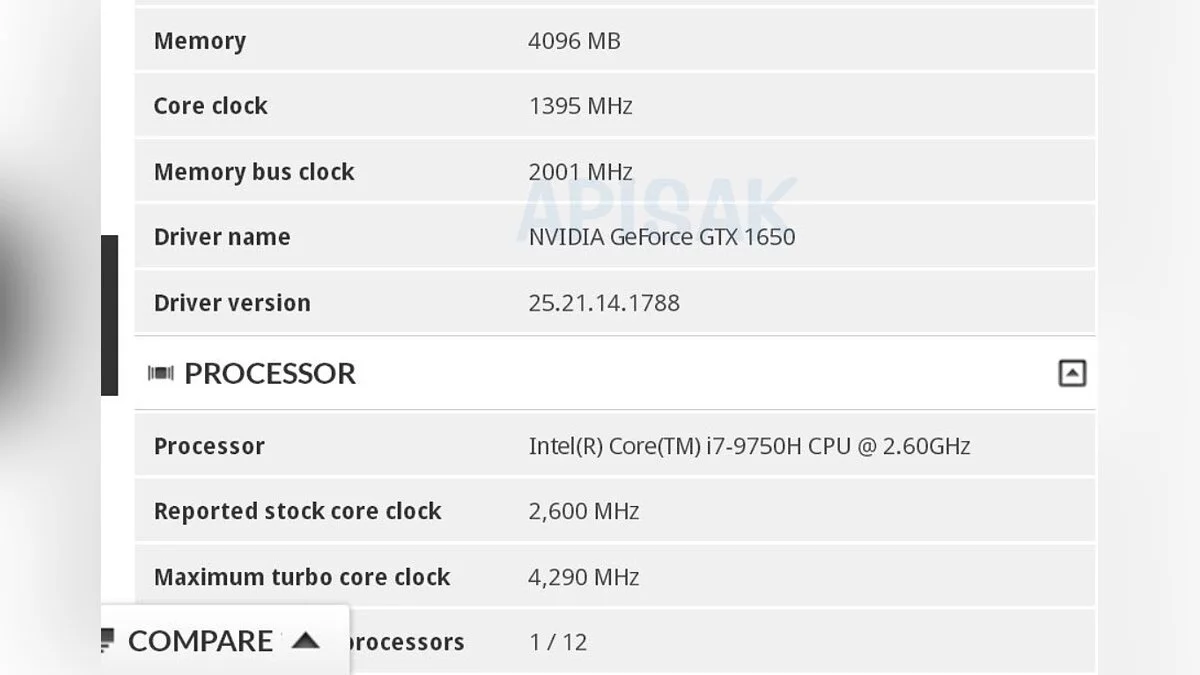
Task: Select the 2001 MHz bus clock value
Action: [x=580, y=172]
